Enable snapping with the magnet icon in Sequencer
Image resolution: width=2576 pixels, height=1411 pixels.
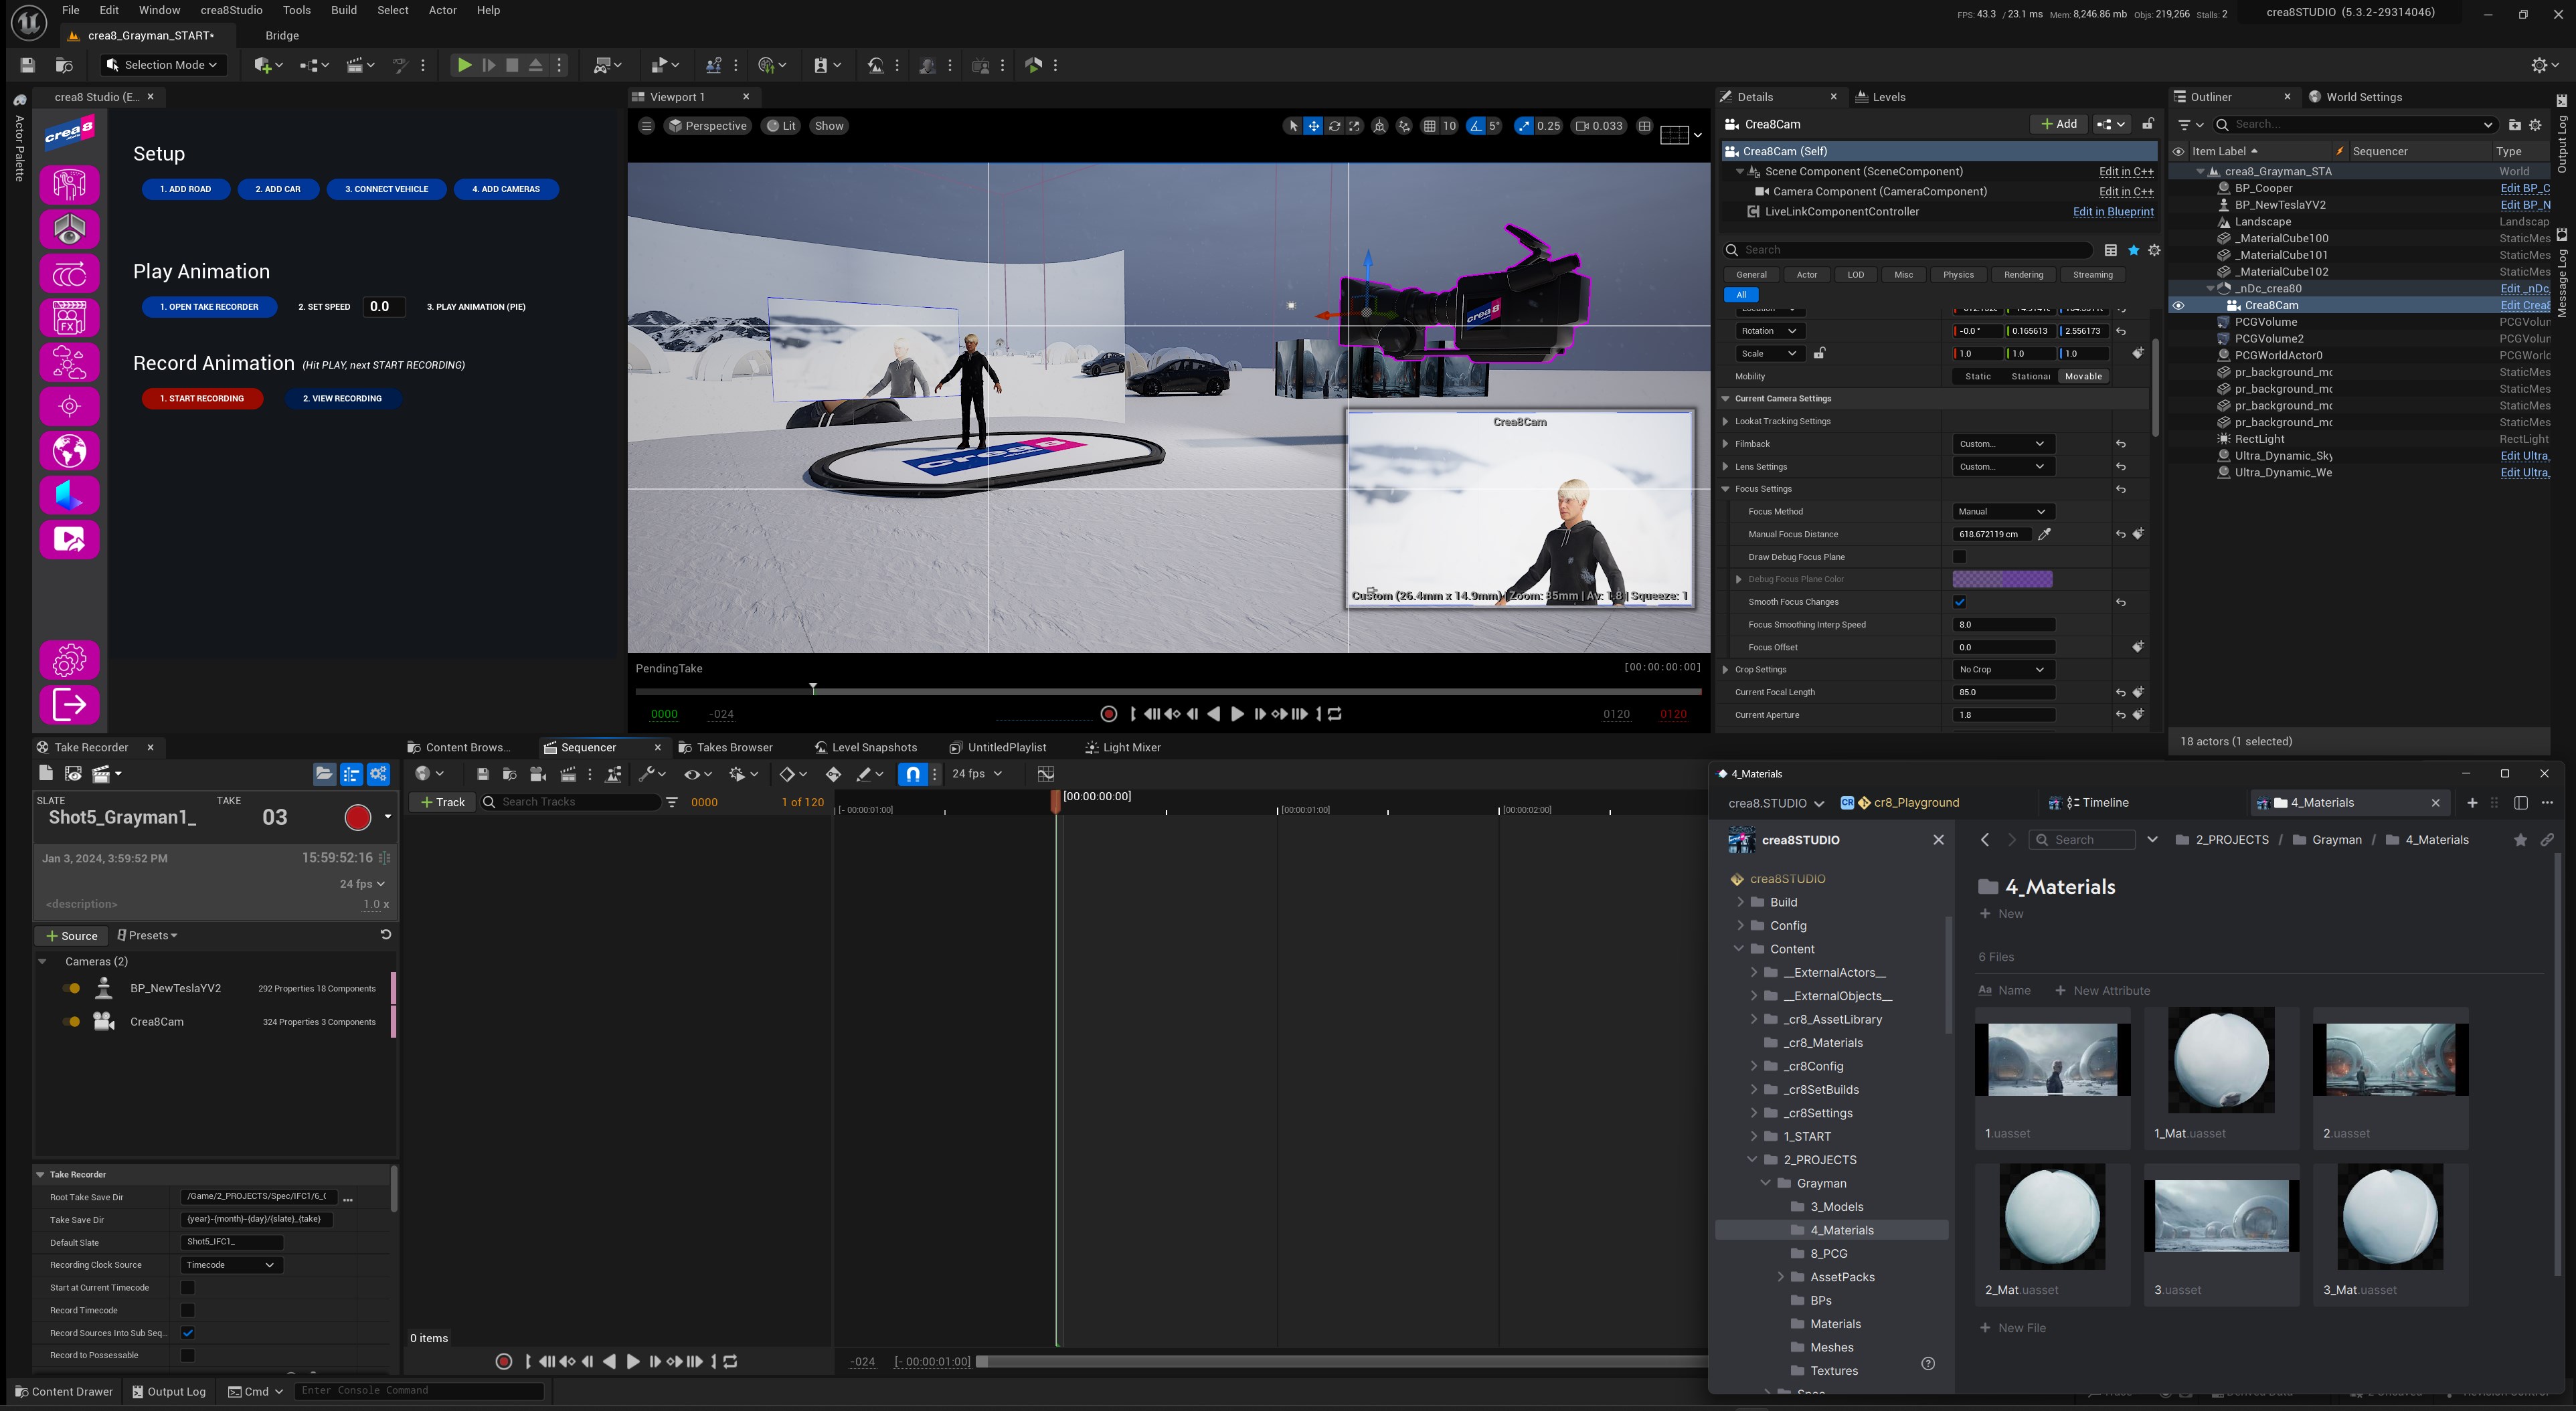click(913, 773)
